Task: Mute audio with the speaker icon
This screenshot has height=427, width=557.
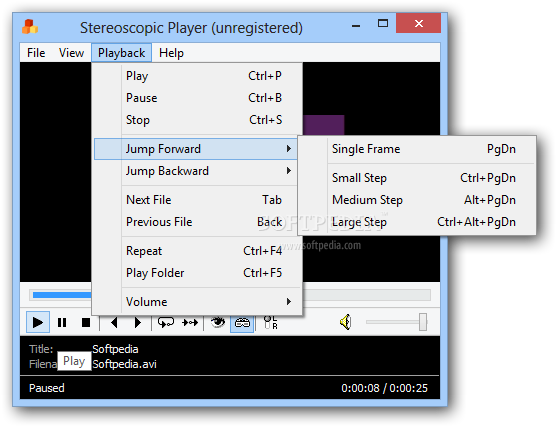Action: (346, 322)
